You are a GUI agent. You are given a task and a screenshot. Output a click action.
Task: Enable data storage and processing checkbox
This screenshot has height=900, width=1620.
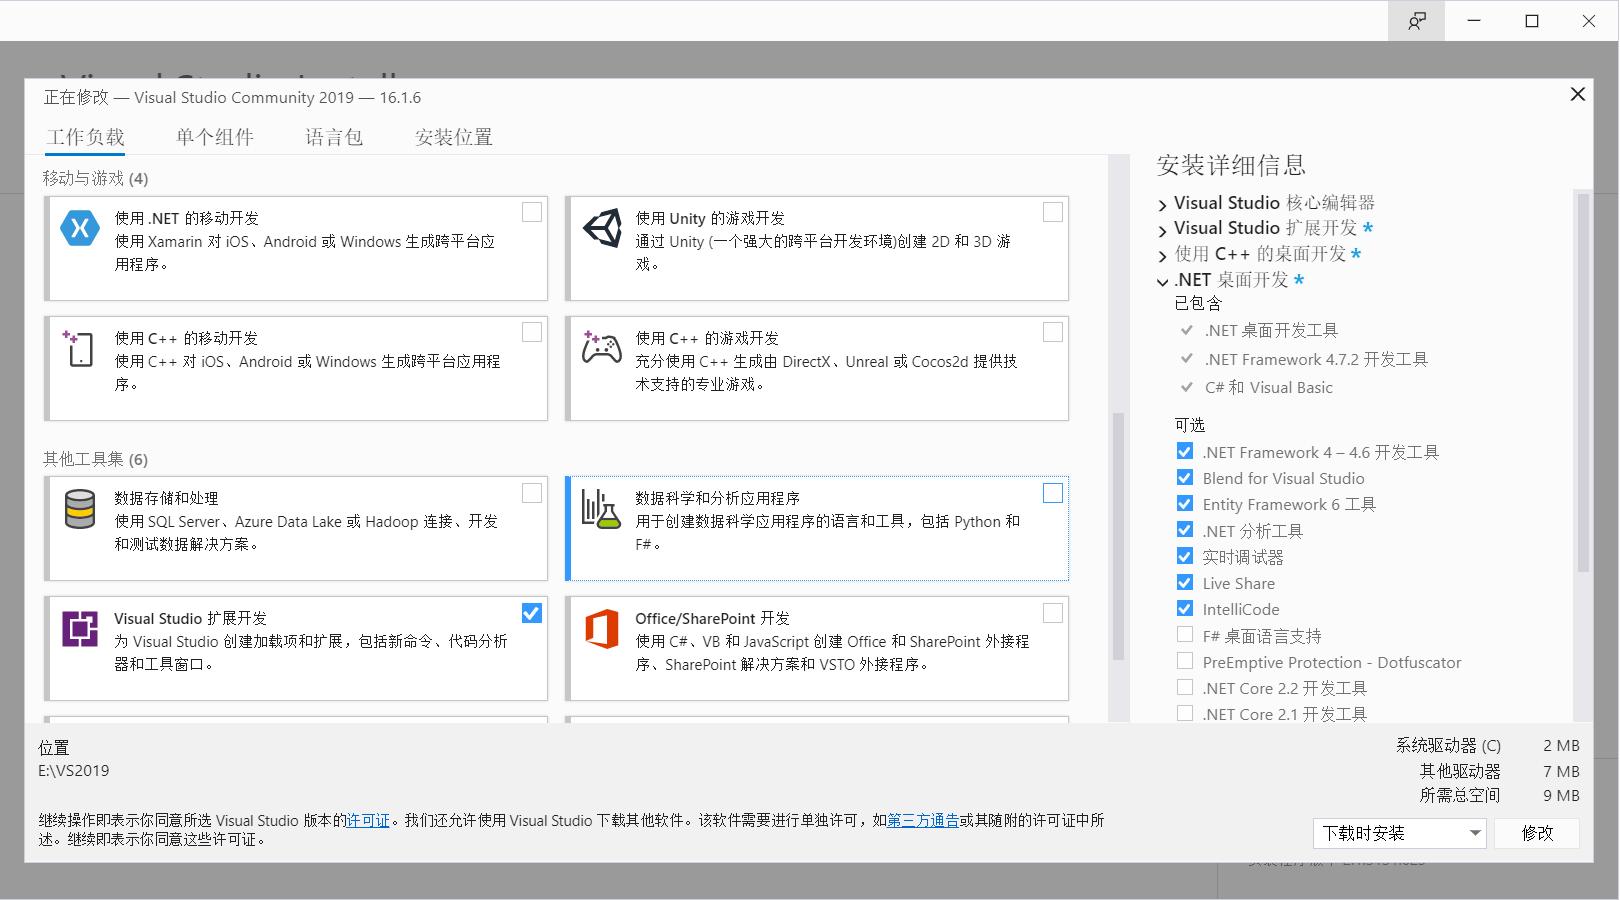point(532,493)
